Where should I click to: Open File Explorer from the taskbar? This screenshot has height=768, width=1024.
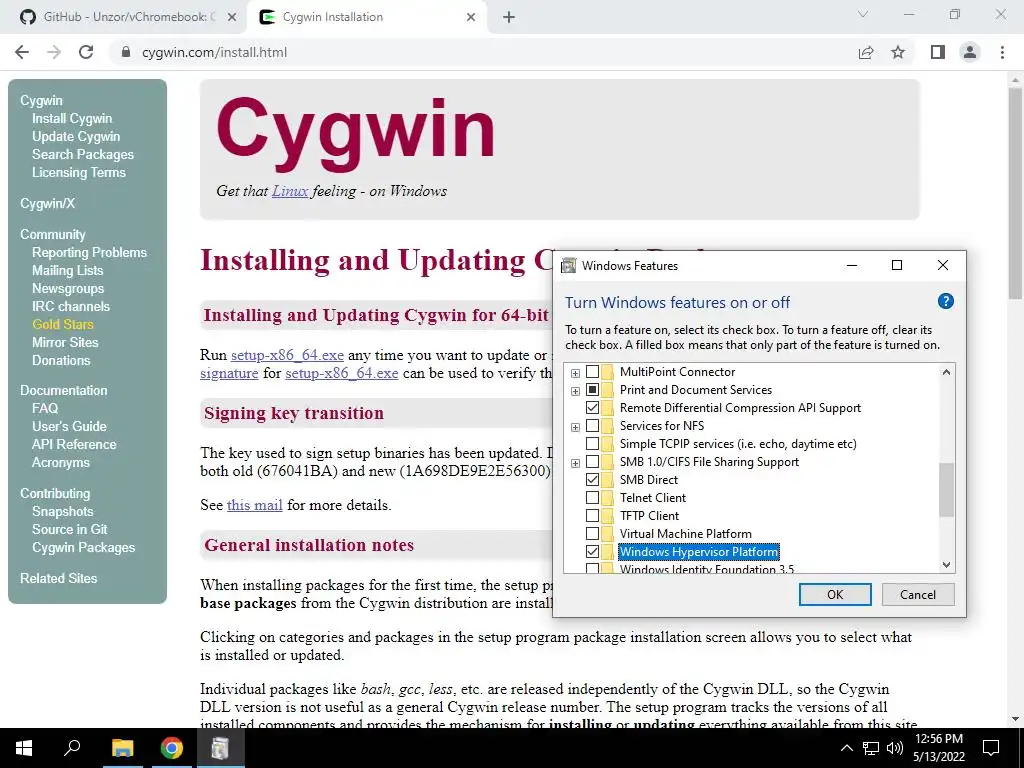tap(122, 748)
